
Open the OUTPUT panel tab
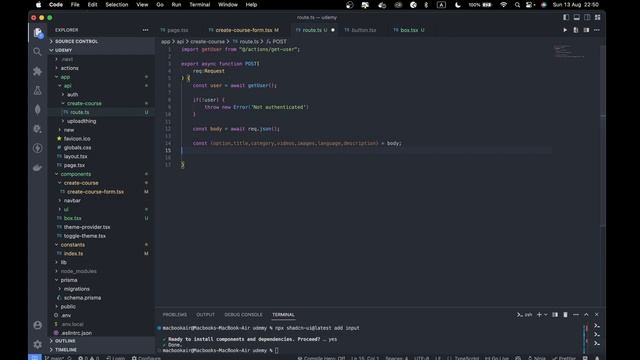(x=205, y=315)
